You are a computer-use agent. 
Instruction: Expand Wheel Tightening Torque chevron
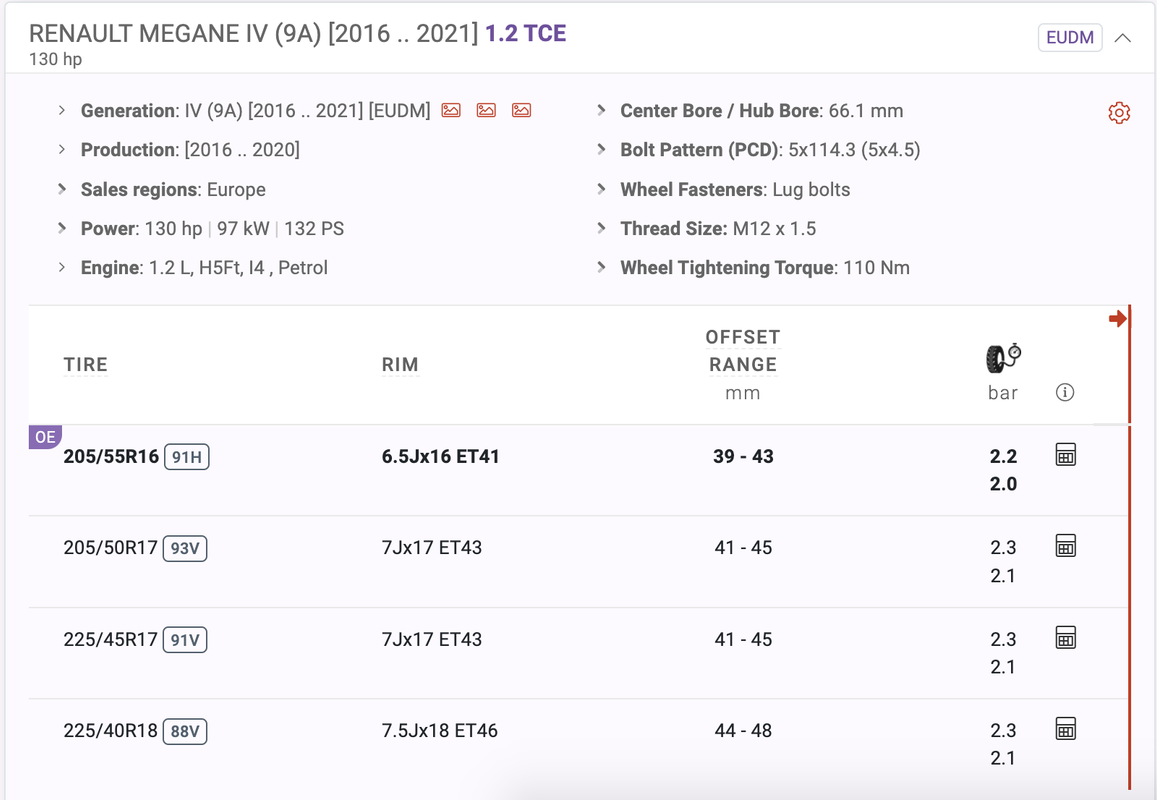601,267
